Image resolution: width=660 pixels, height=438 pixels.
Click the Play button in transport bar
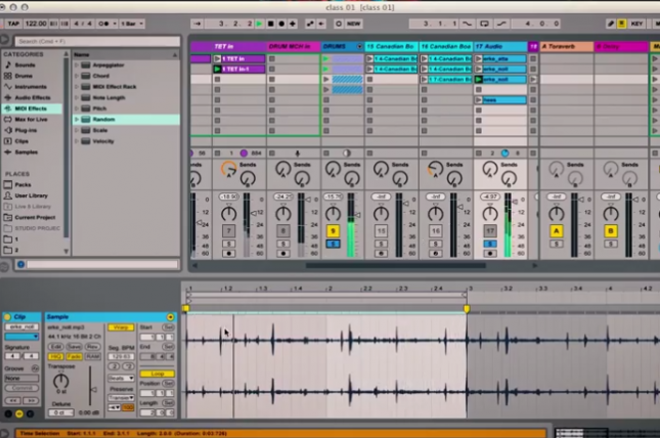pos(260,22)
